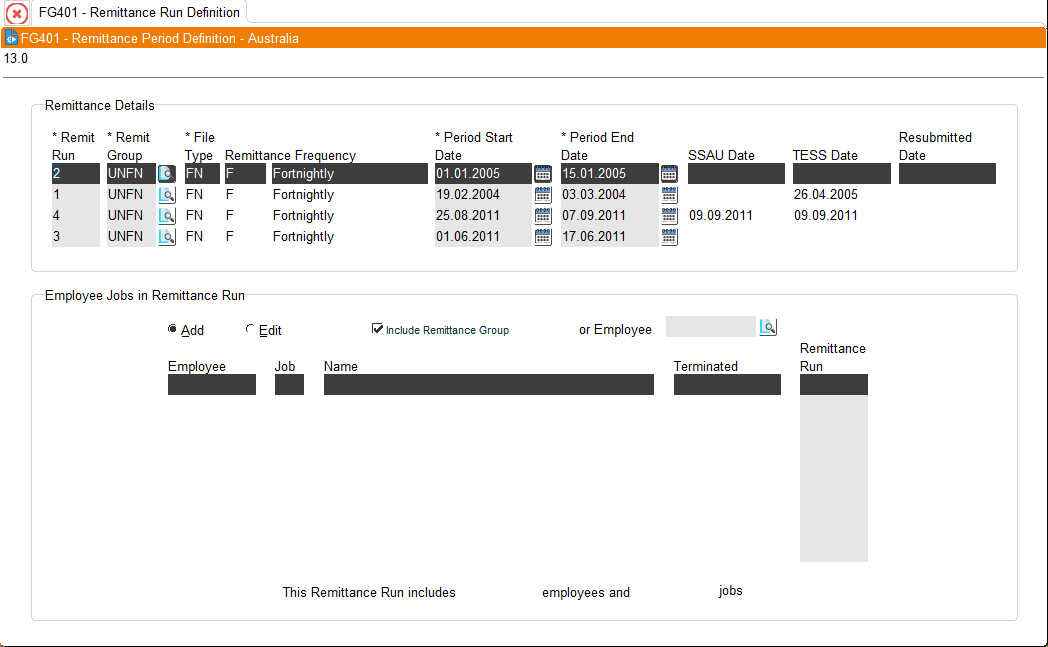1048x647 pixels.
Task: Open the Employee search lookup icon
Action: 768,327
